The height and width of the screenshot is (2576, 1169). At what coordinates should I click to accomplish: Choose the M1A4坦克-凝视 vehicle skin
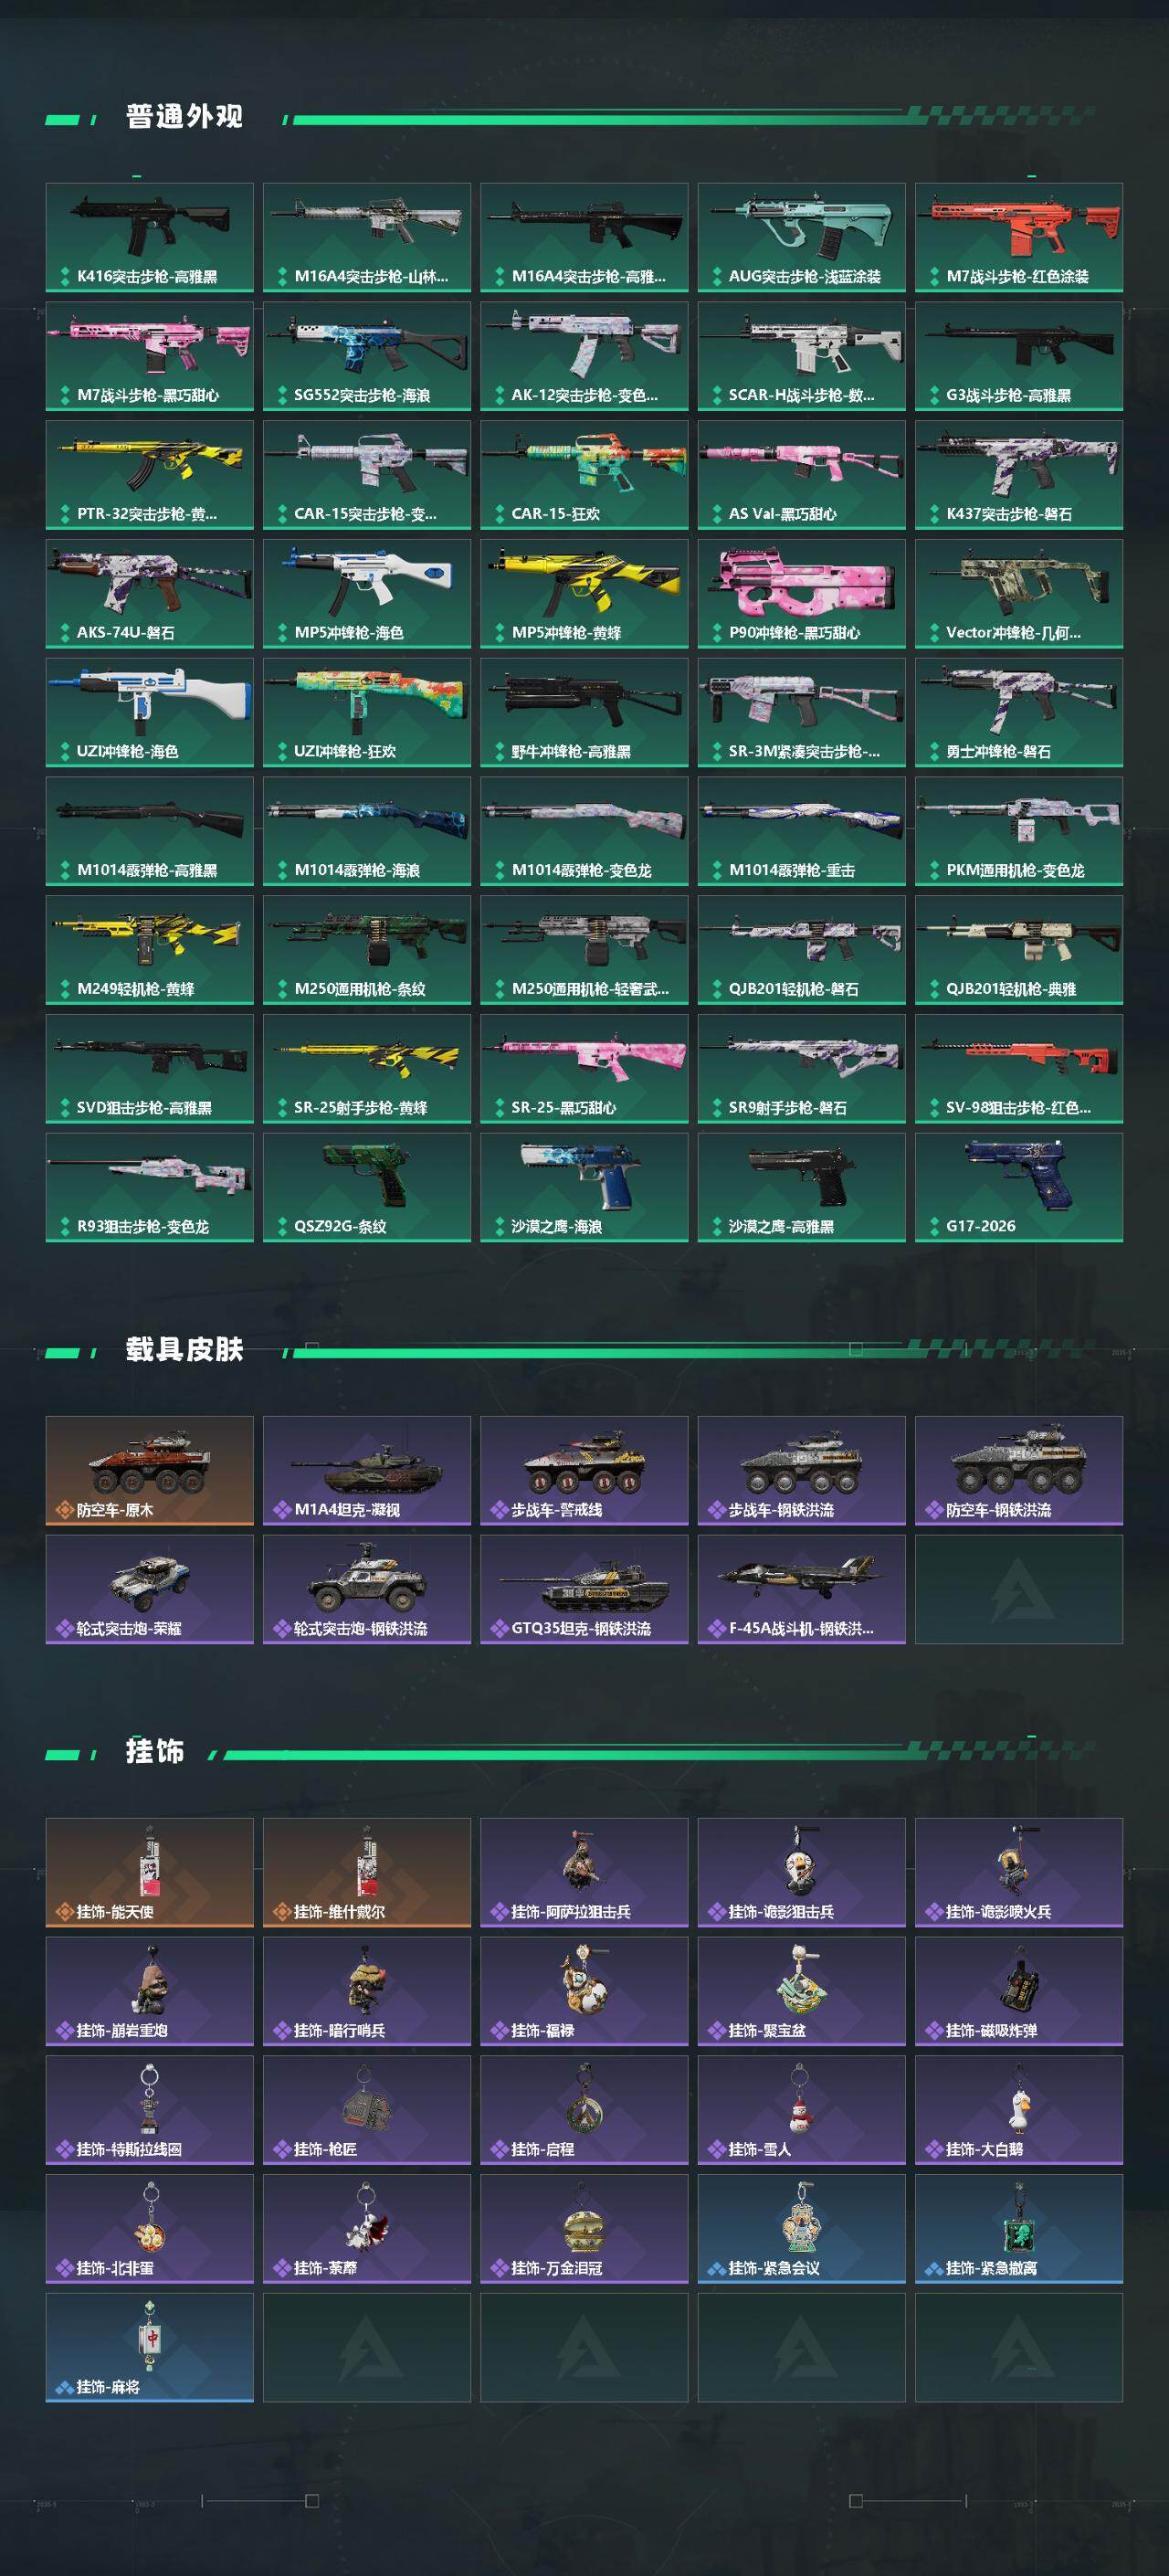point(367,1470)
